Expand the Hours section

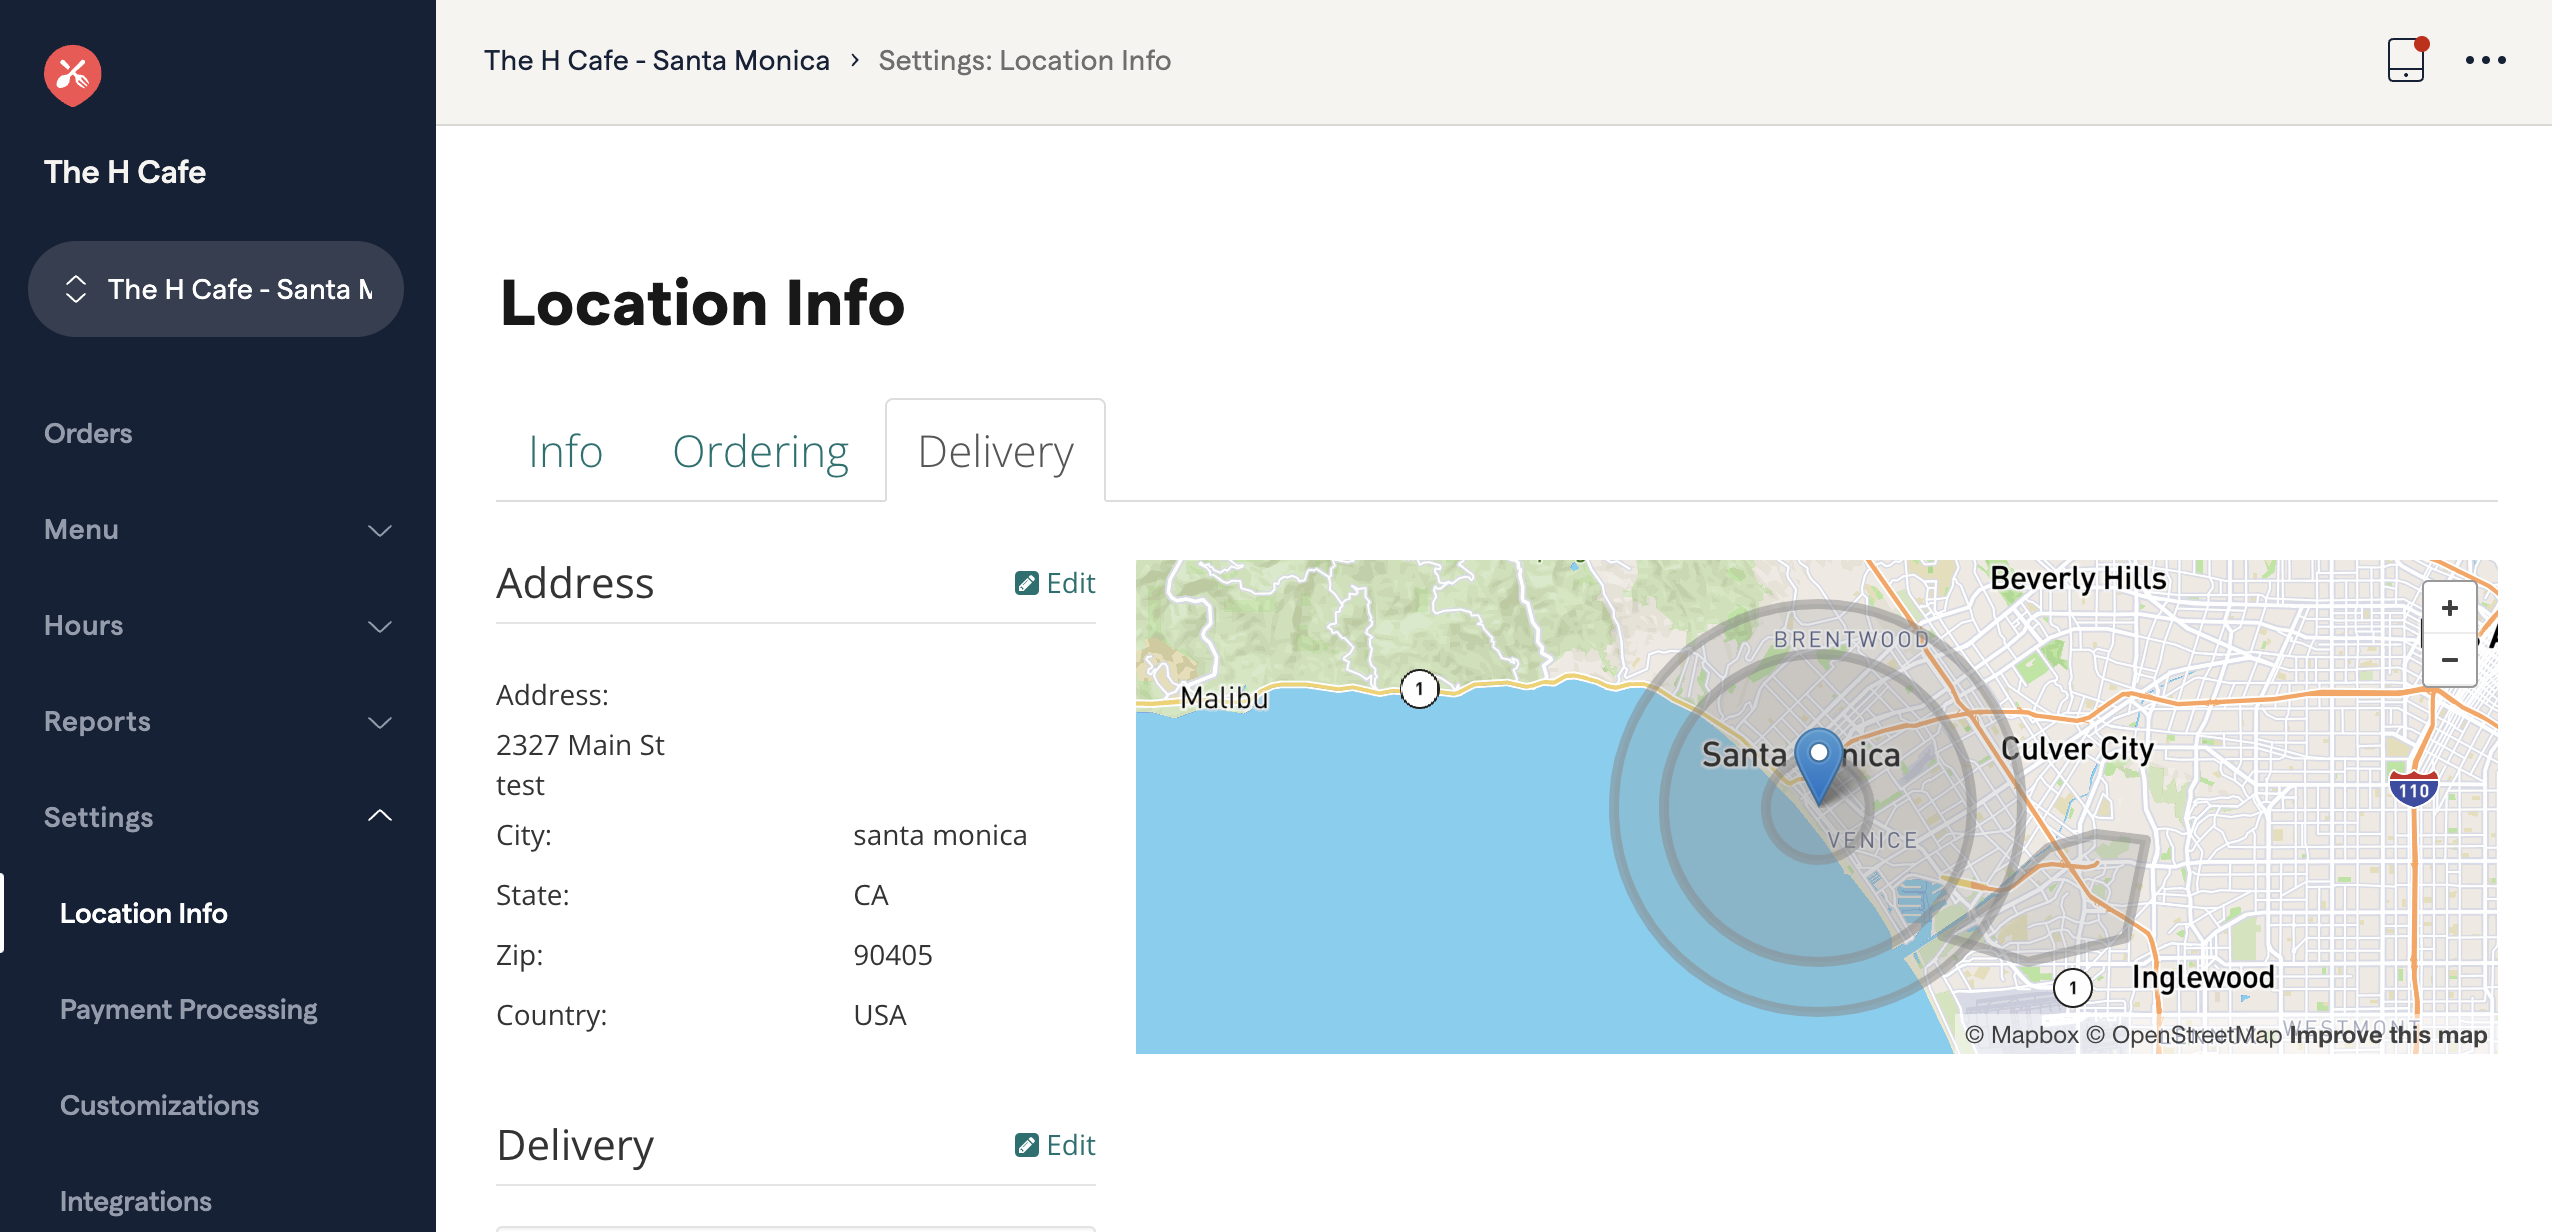tap(379, 627)
